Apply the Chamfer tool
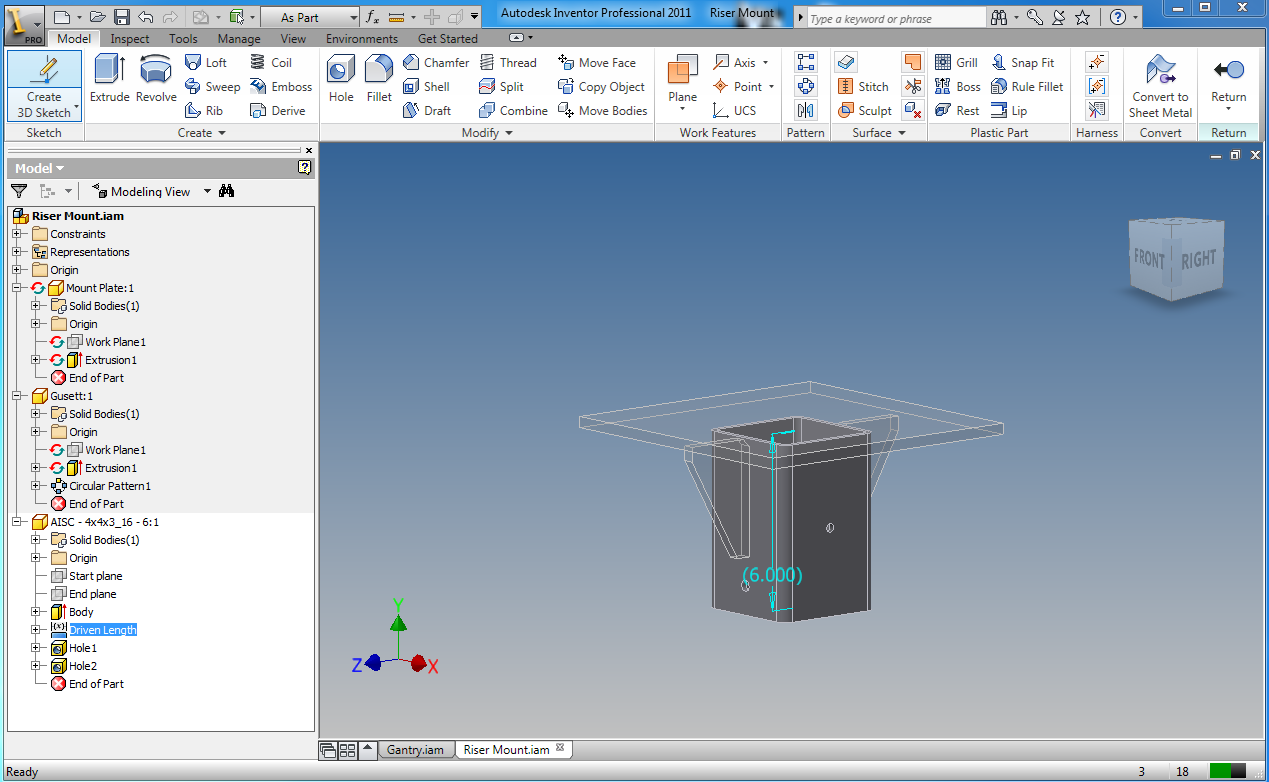The image size is (1269, 782). pyautogui.click(x=436, y=62)
